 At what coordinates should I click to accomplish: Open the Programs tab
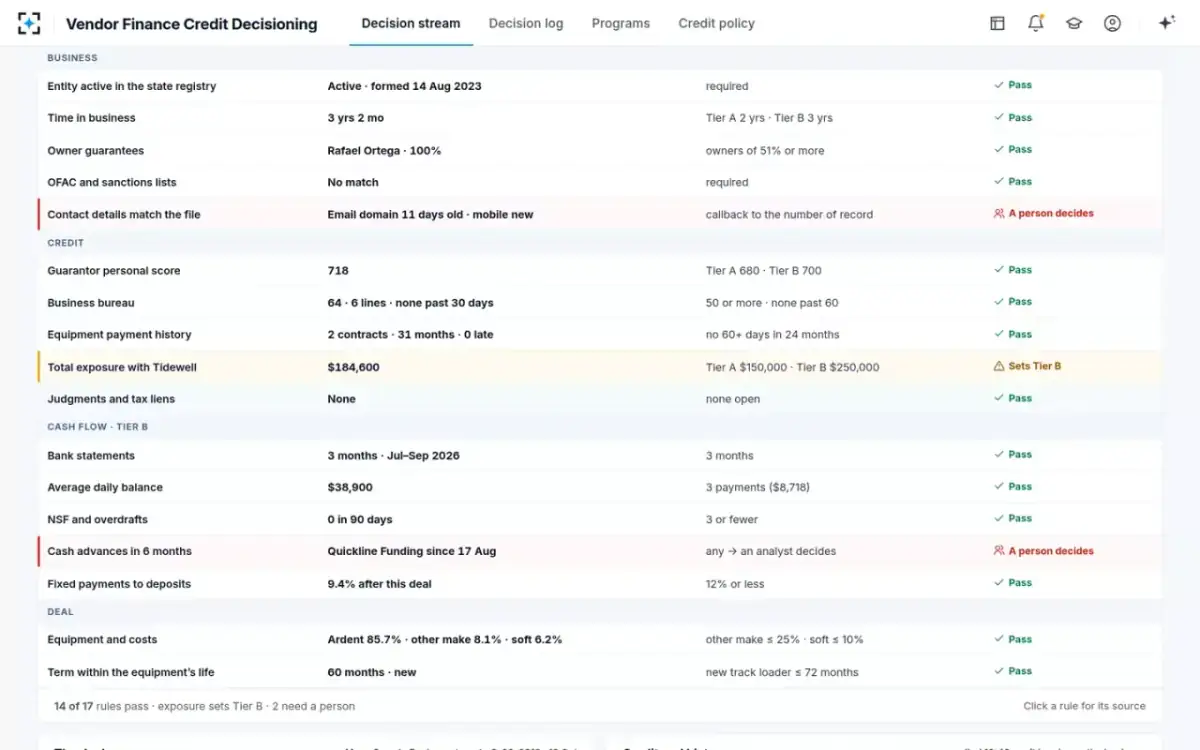click(620, 23)
